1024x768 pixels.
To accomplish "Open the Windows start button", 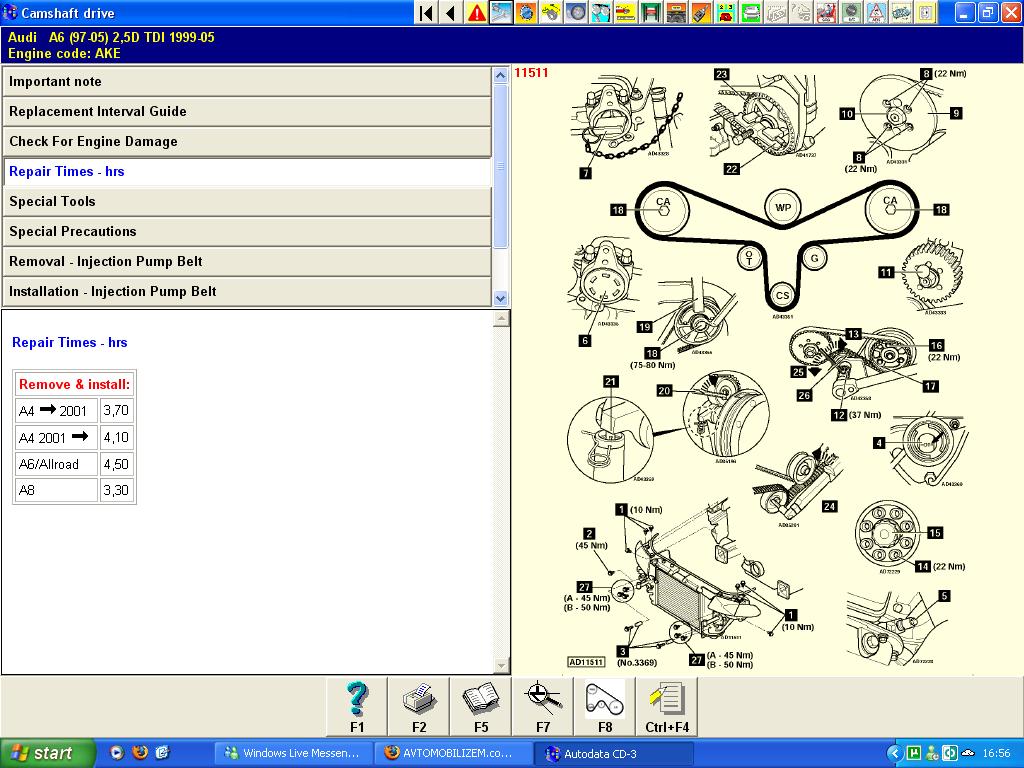I will click(47, 753).
